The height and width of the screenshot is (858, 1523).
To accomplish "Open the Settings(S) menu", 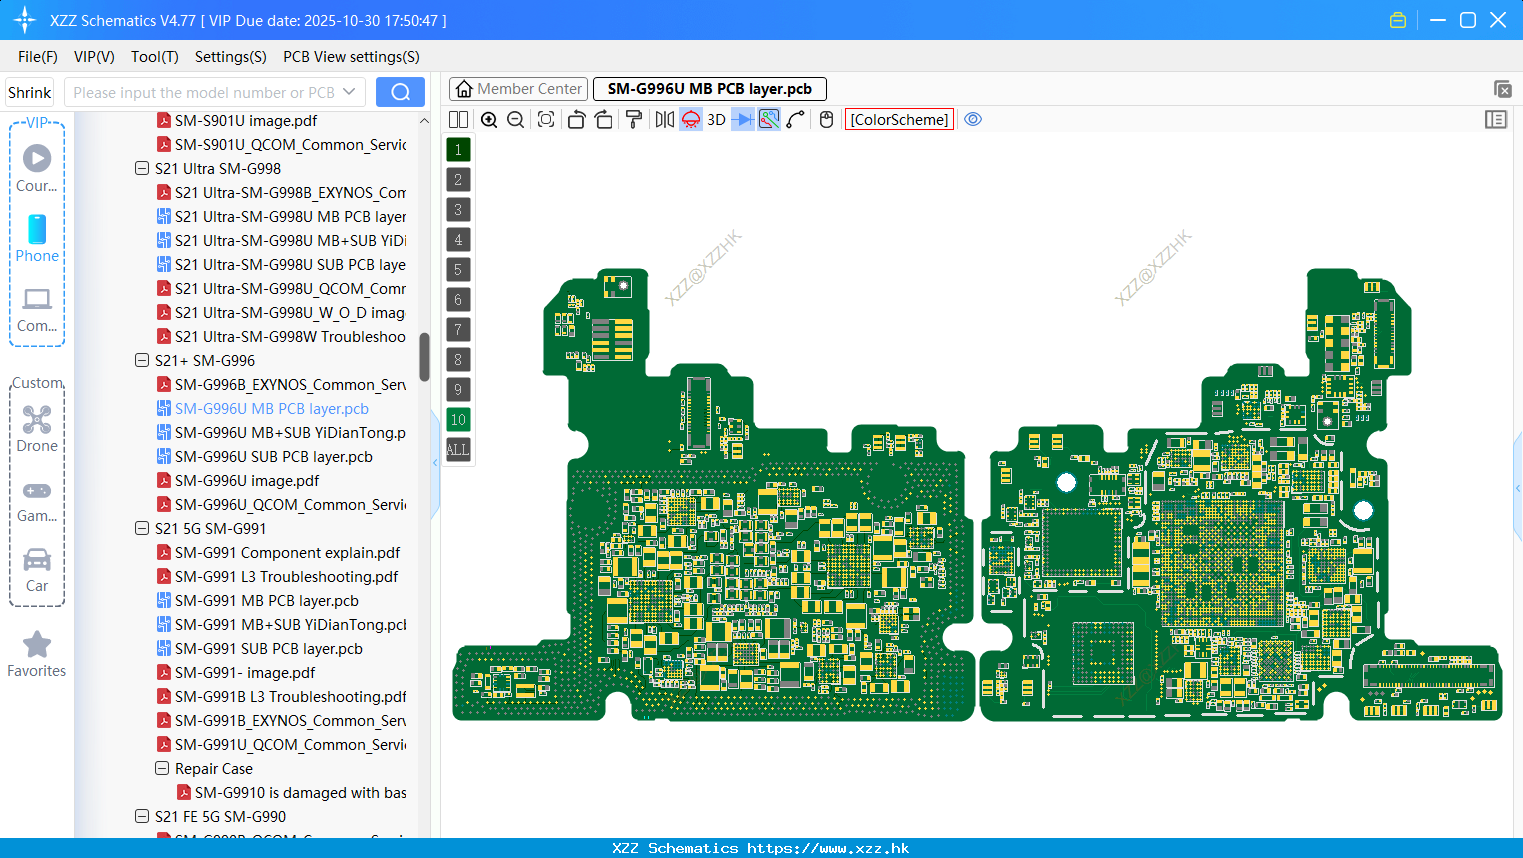I will (231, 57).
